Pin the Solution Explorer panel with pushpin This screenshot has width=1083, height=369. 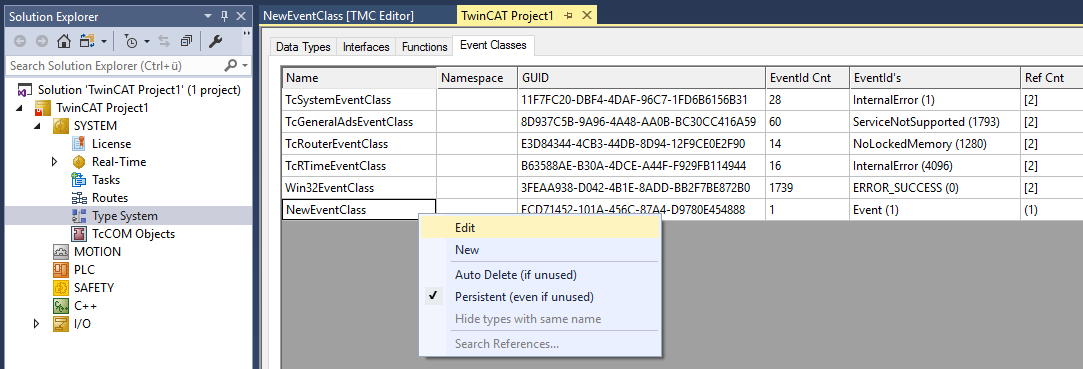point(224,17)
